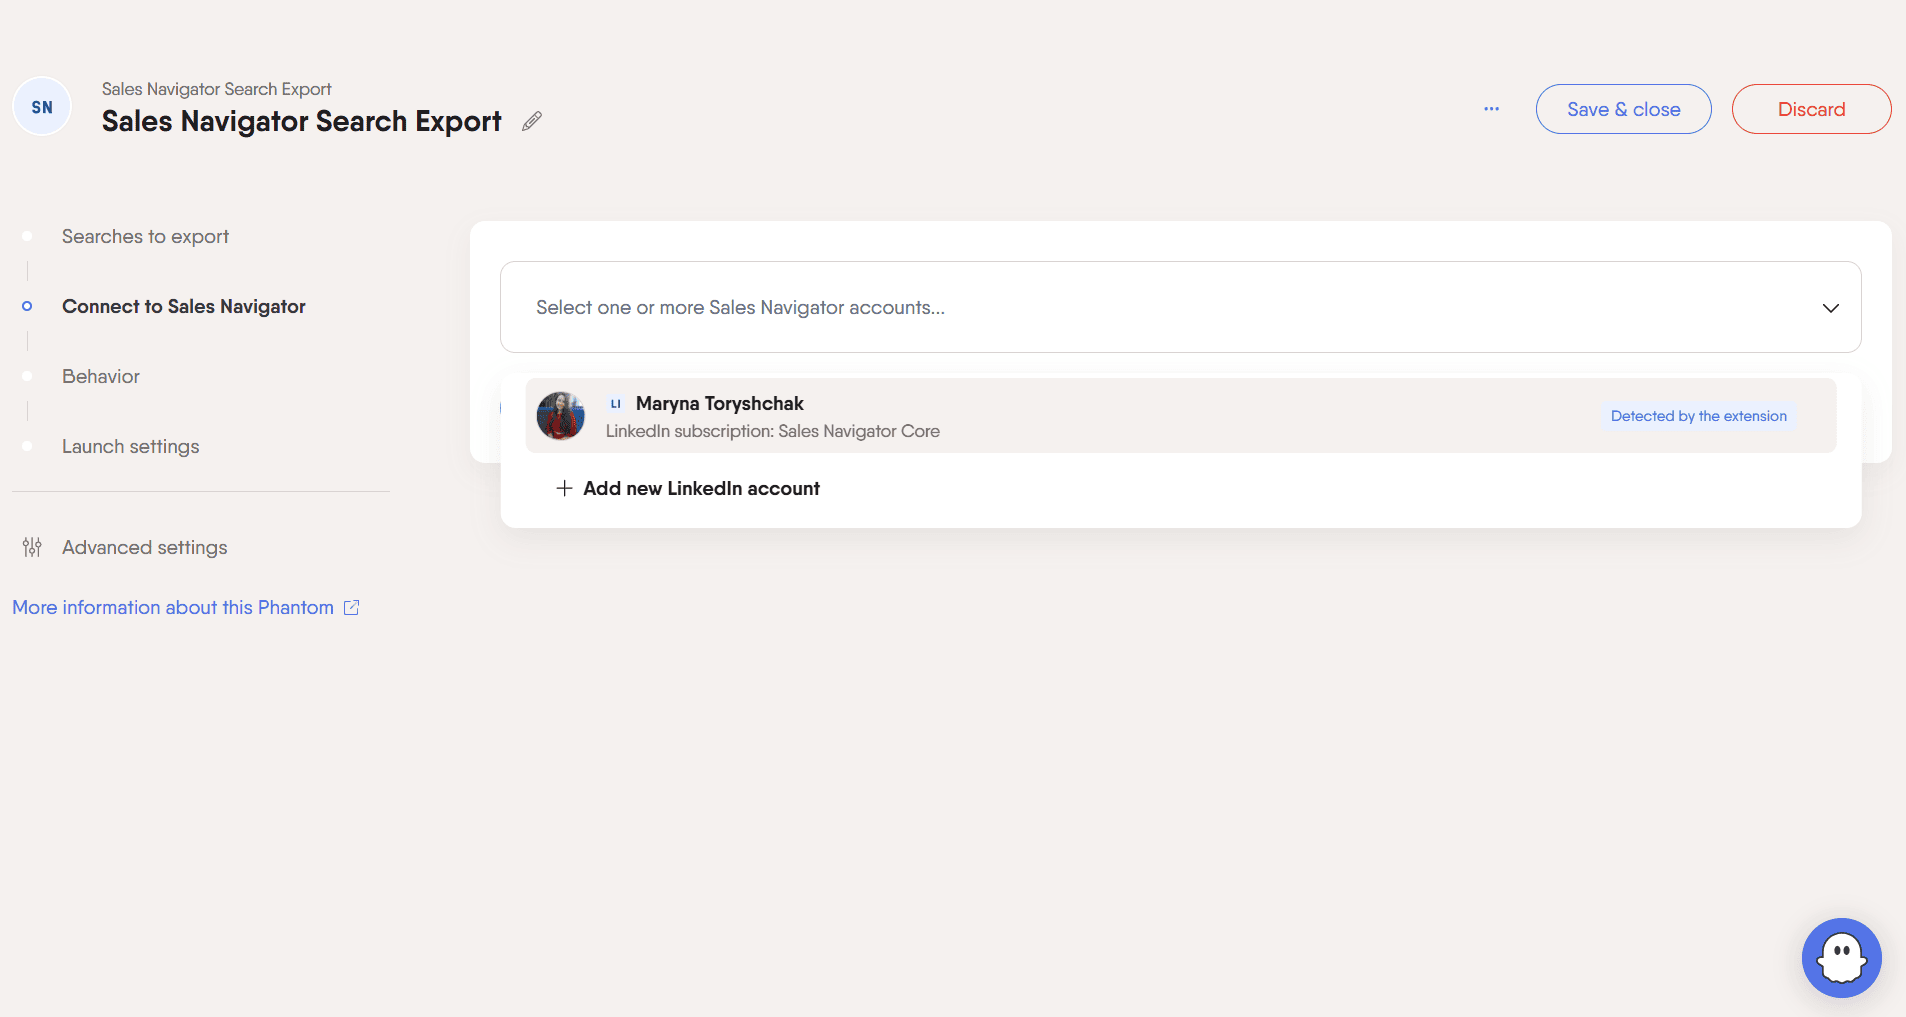1906x1017 pixels.
Task: Click the Discard button
Action: [x=1811, y=109]
